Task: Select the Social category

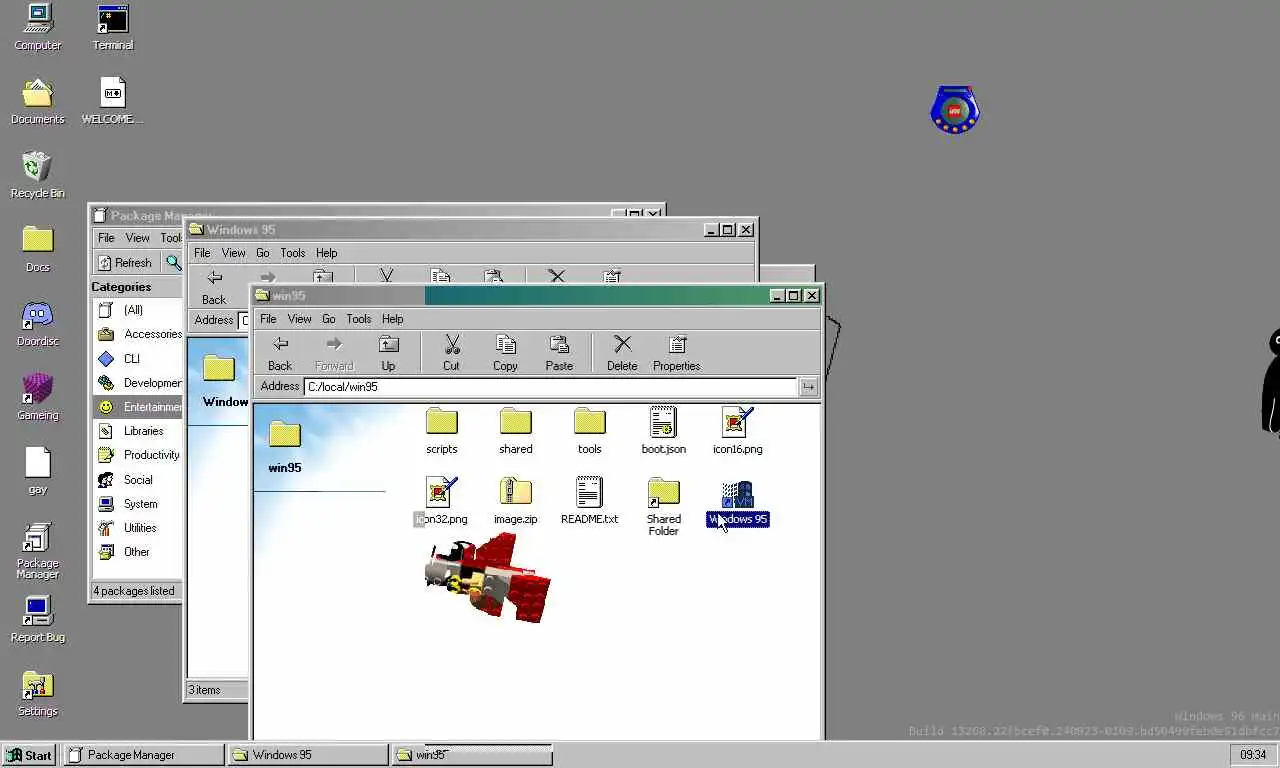Action: click(137, 480)
